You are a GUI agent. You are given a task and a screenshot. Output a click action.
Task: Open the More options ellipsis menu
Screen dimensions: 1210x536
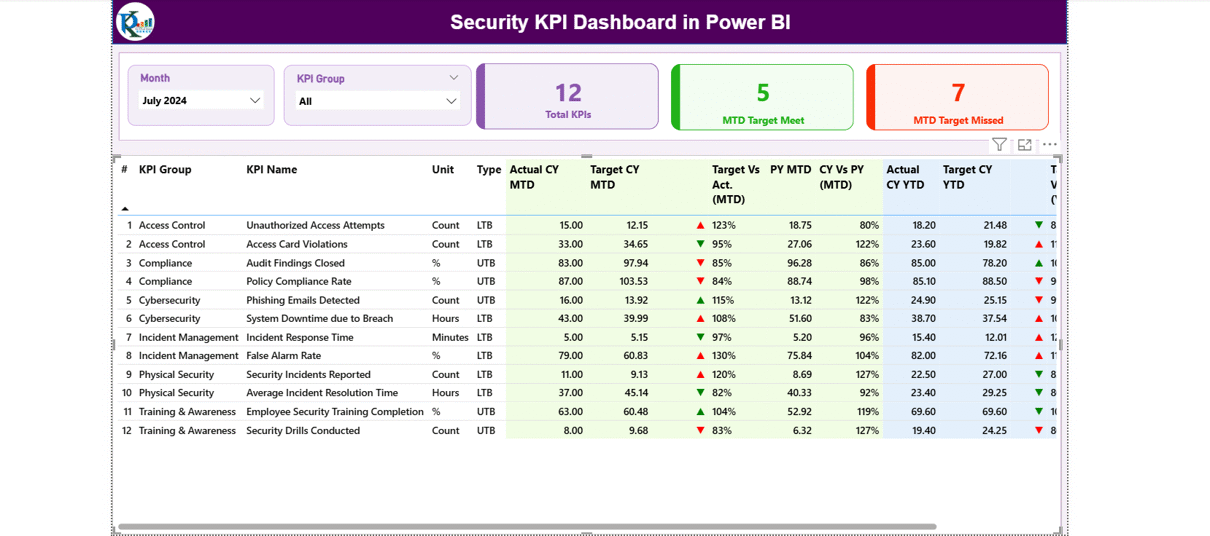[x=1049, y=145]
